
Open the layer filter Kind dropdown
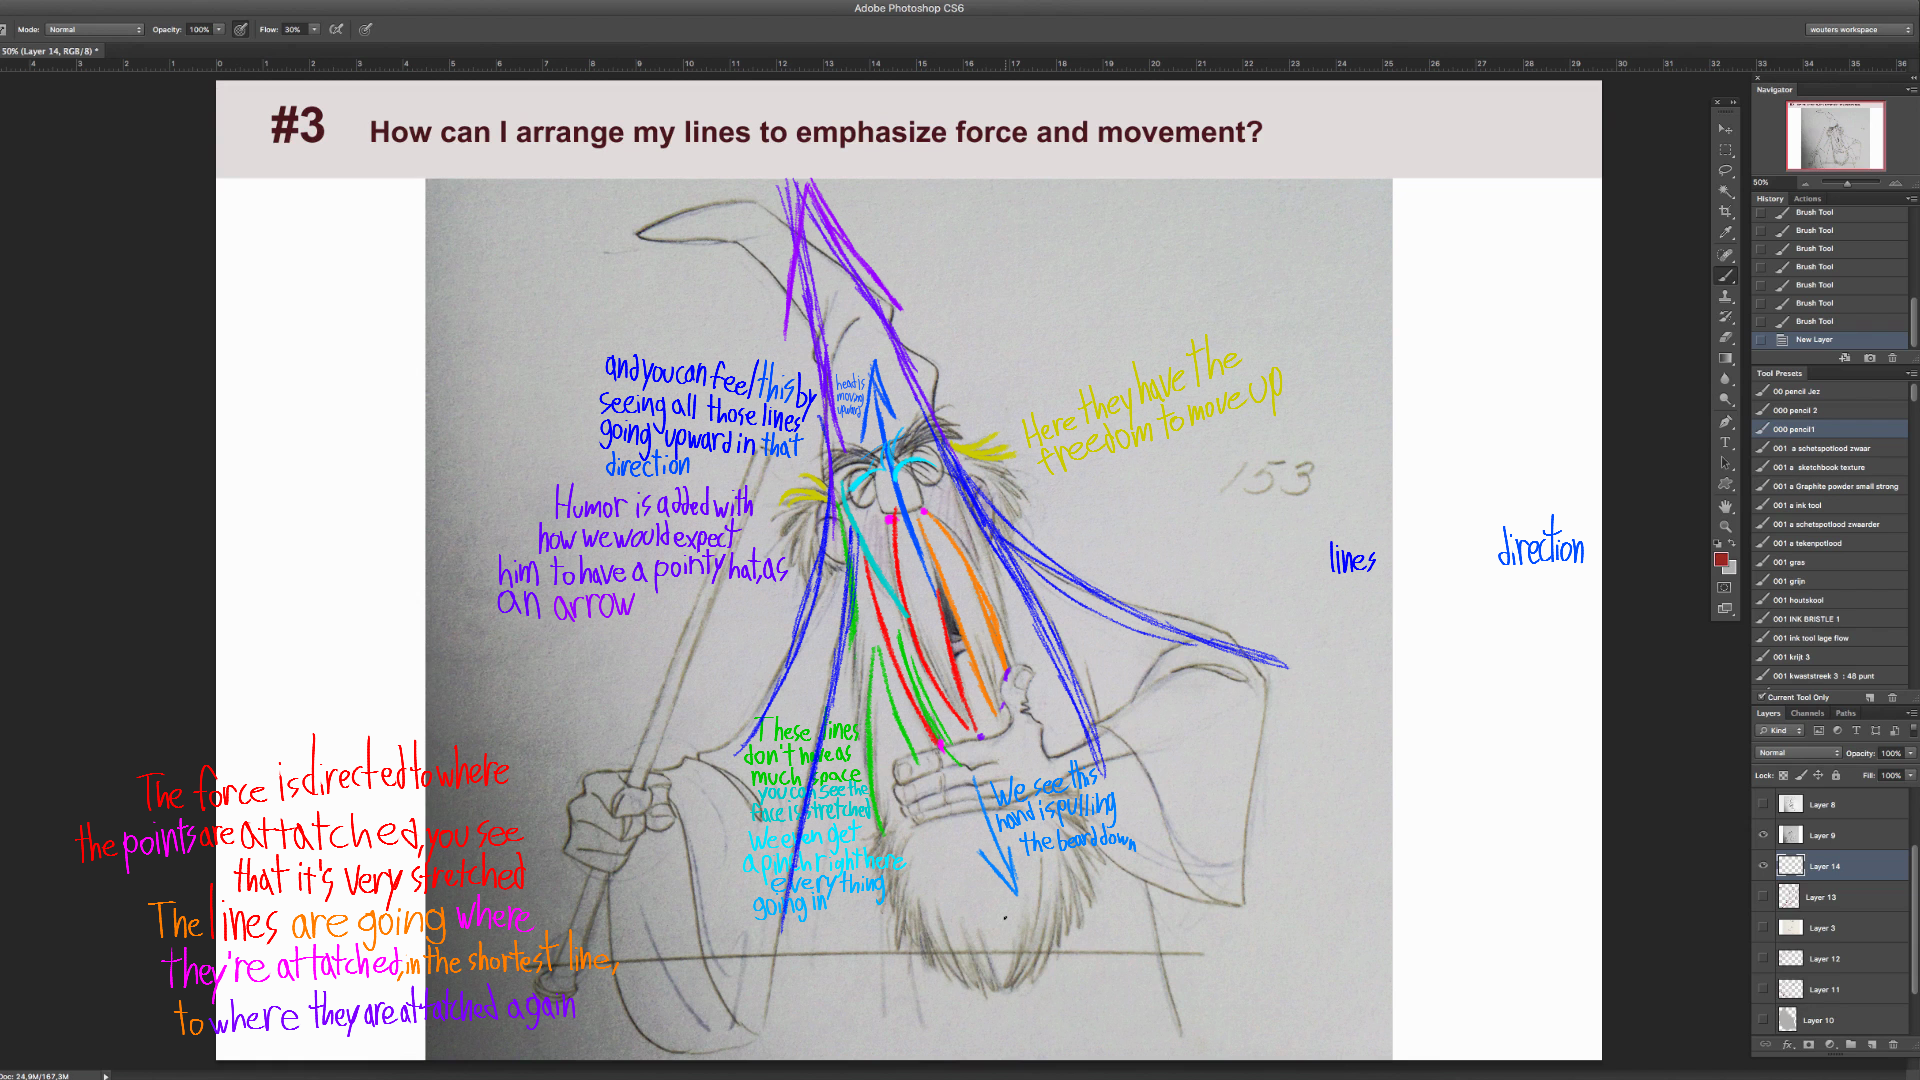pos(1781,730)
